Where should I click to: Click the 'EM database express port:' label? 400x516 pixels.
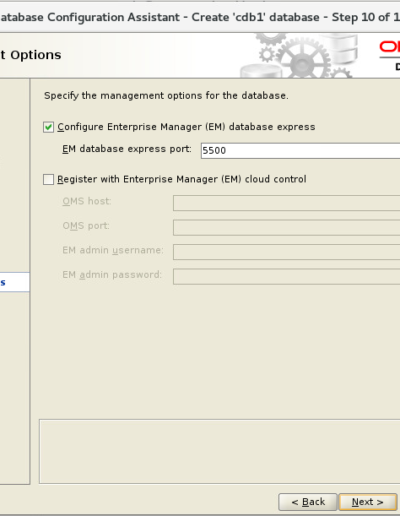127,149
